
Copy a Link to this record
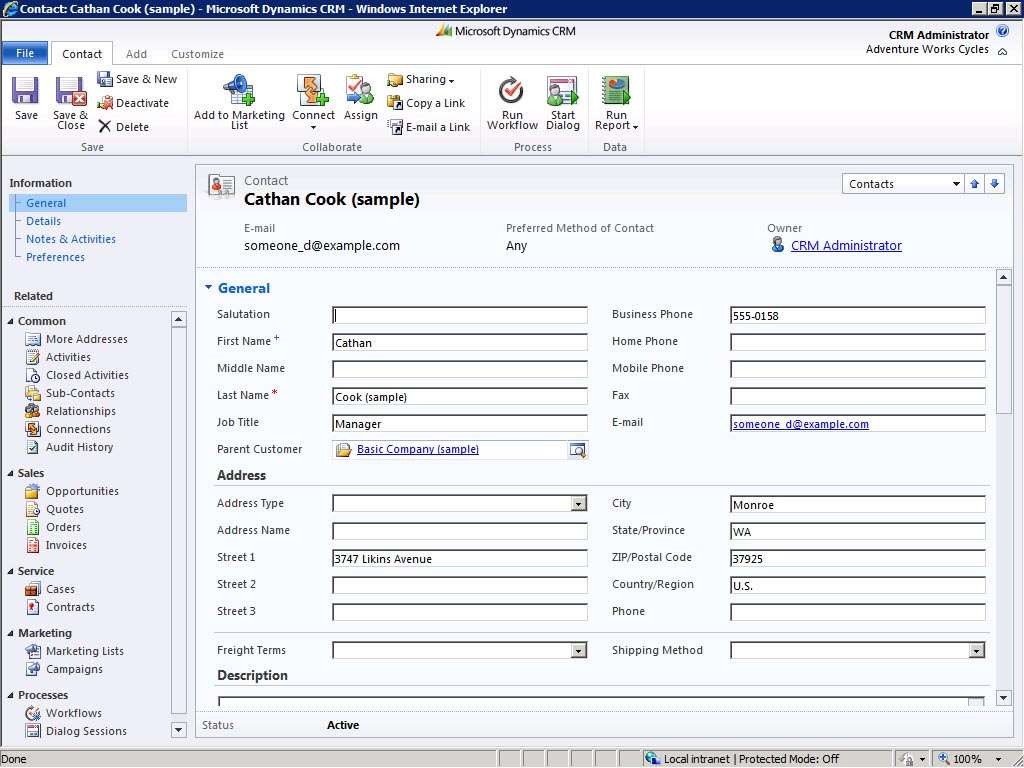(426, 103)
